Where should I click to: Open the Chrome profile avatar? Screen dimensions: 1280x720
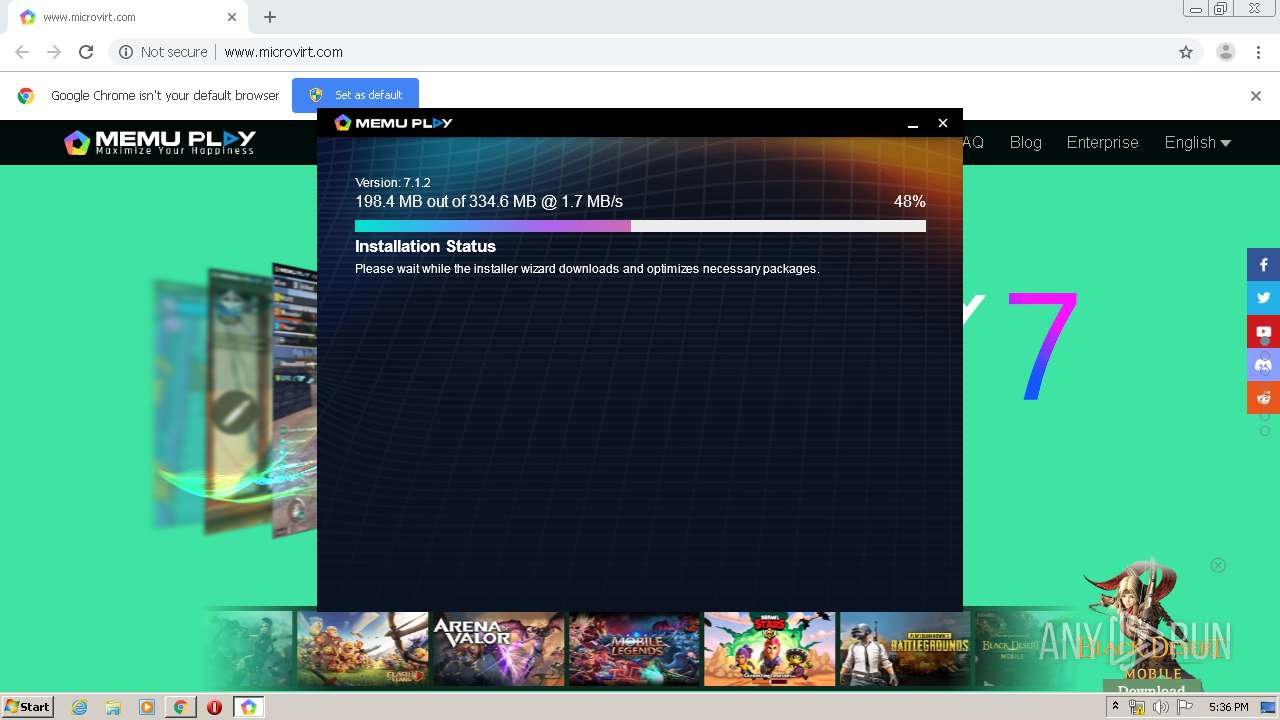[1226, 52]
